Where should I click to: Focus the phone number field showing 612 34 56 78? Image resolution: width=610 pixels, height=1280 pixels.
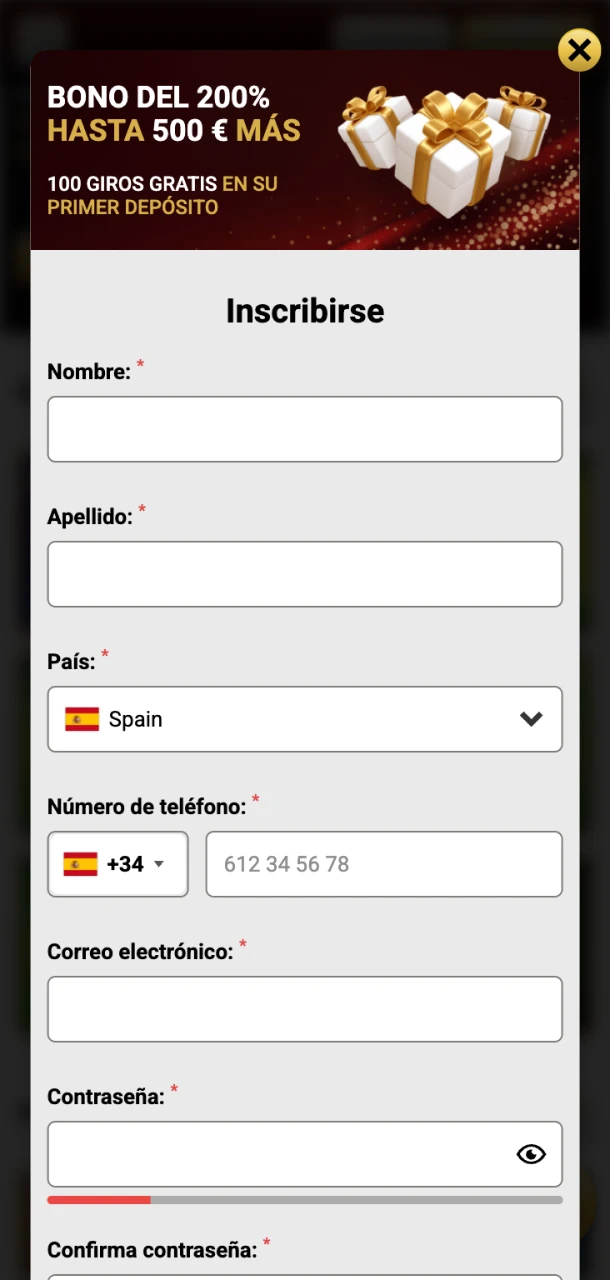(384, 864)
